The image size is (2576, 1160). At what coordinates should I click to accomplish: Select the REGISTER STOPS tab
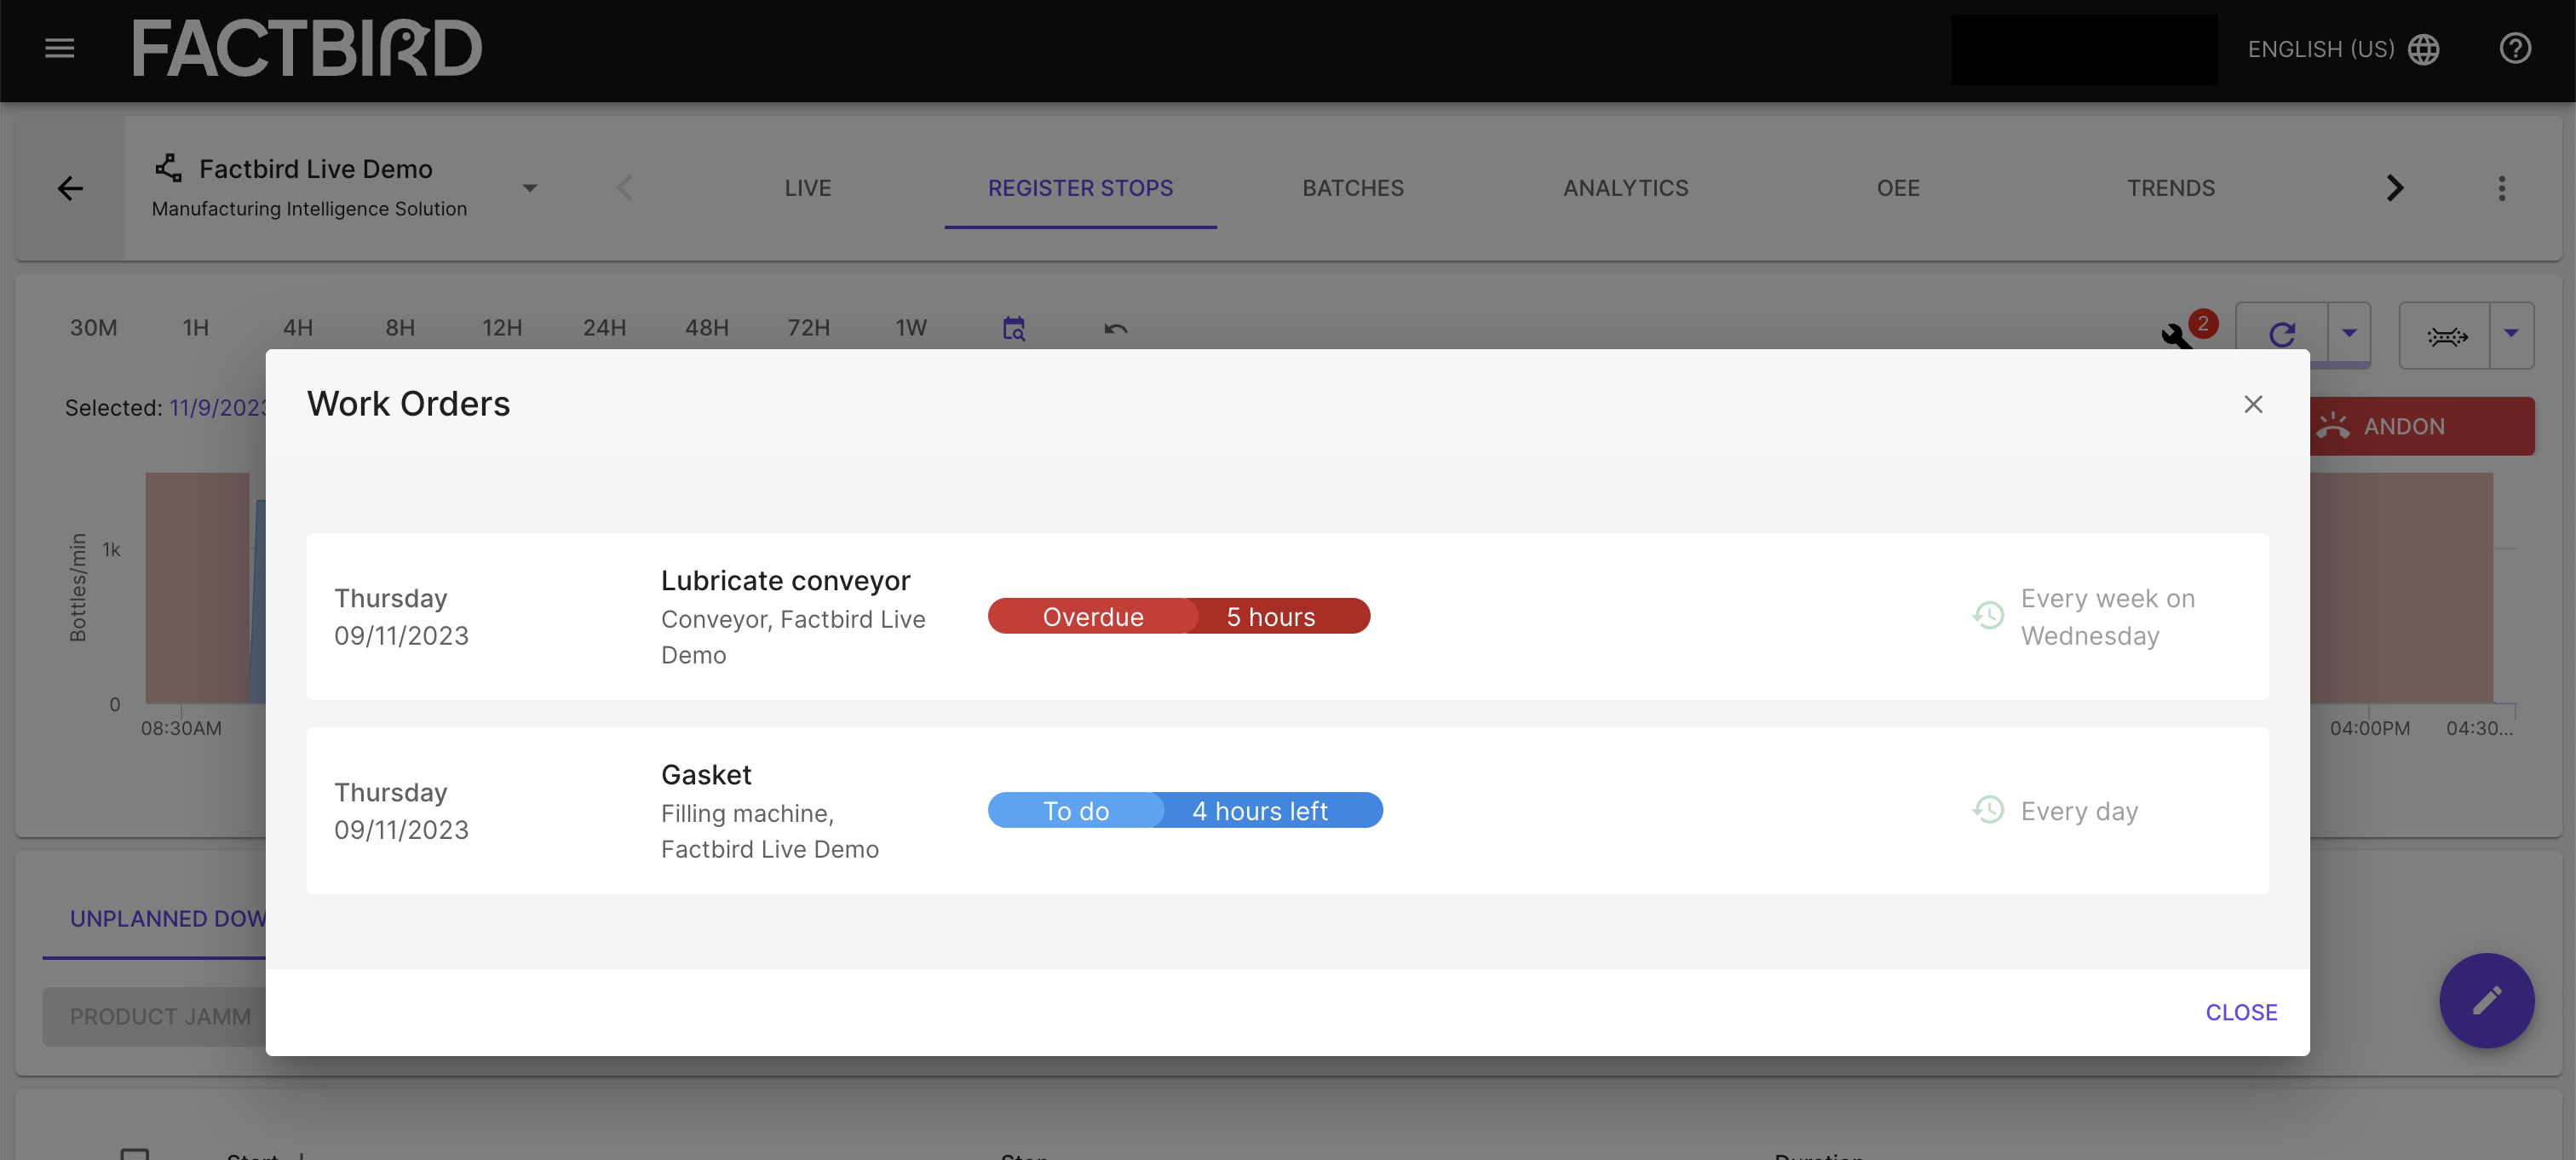(x=1080, y=188)
